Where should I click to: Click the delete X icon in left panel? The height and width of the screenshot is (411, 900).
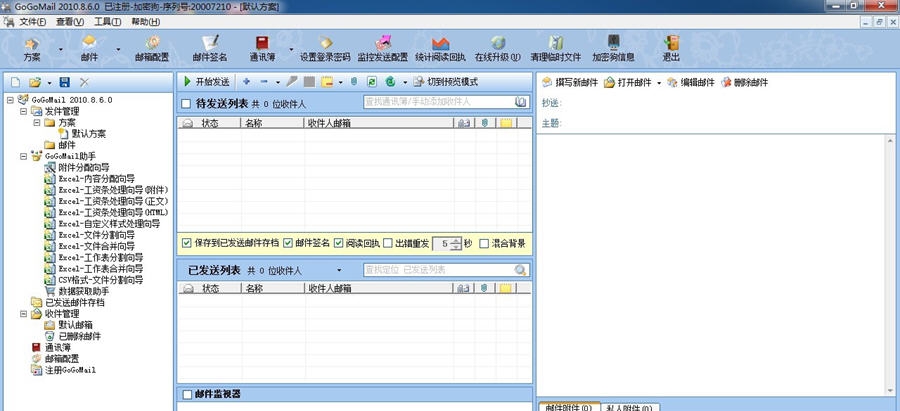(x=84, y=82)
